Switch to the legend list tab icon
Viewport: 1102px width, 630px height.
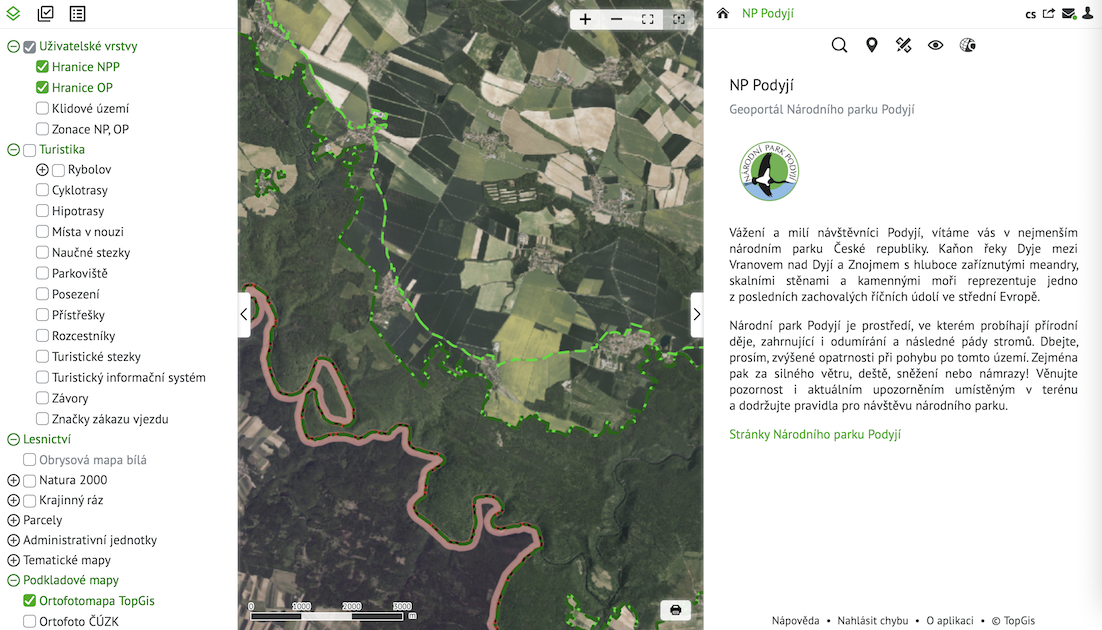pos(78,13)
